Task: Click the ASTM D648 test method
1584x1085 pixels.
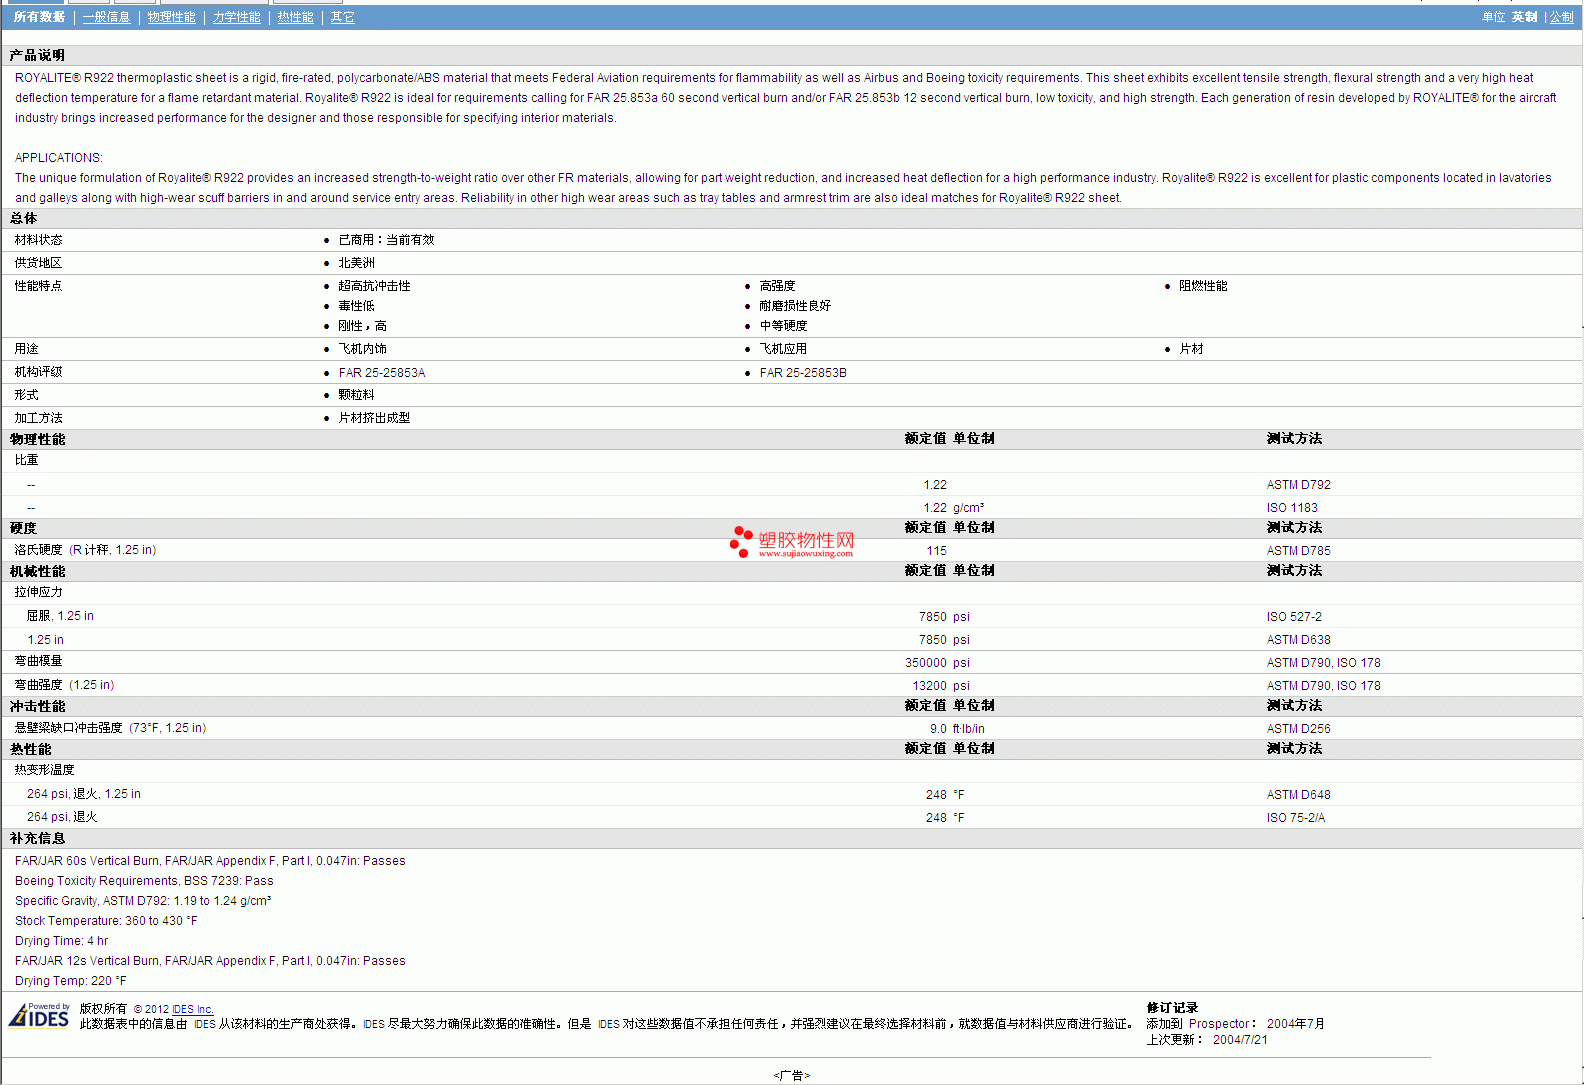Action: [x=1298, y=795]
